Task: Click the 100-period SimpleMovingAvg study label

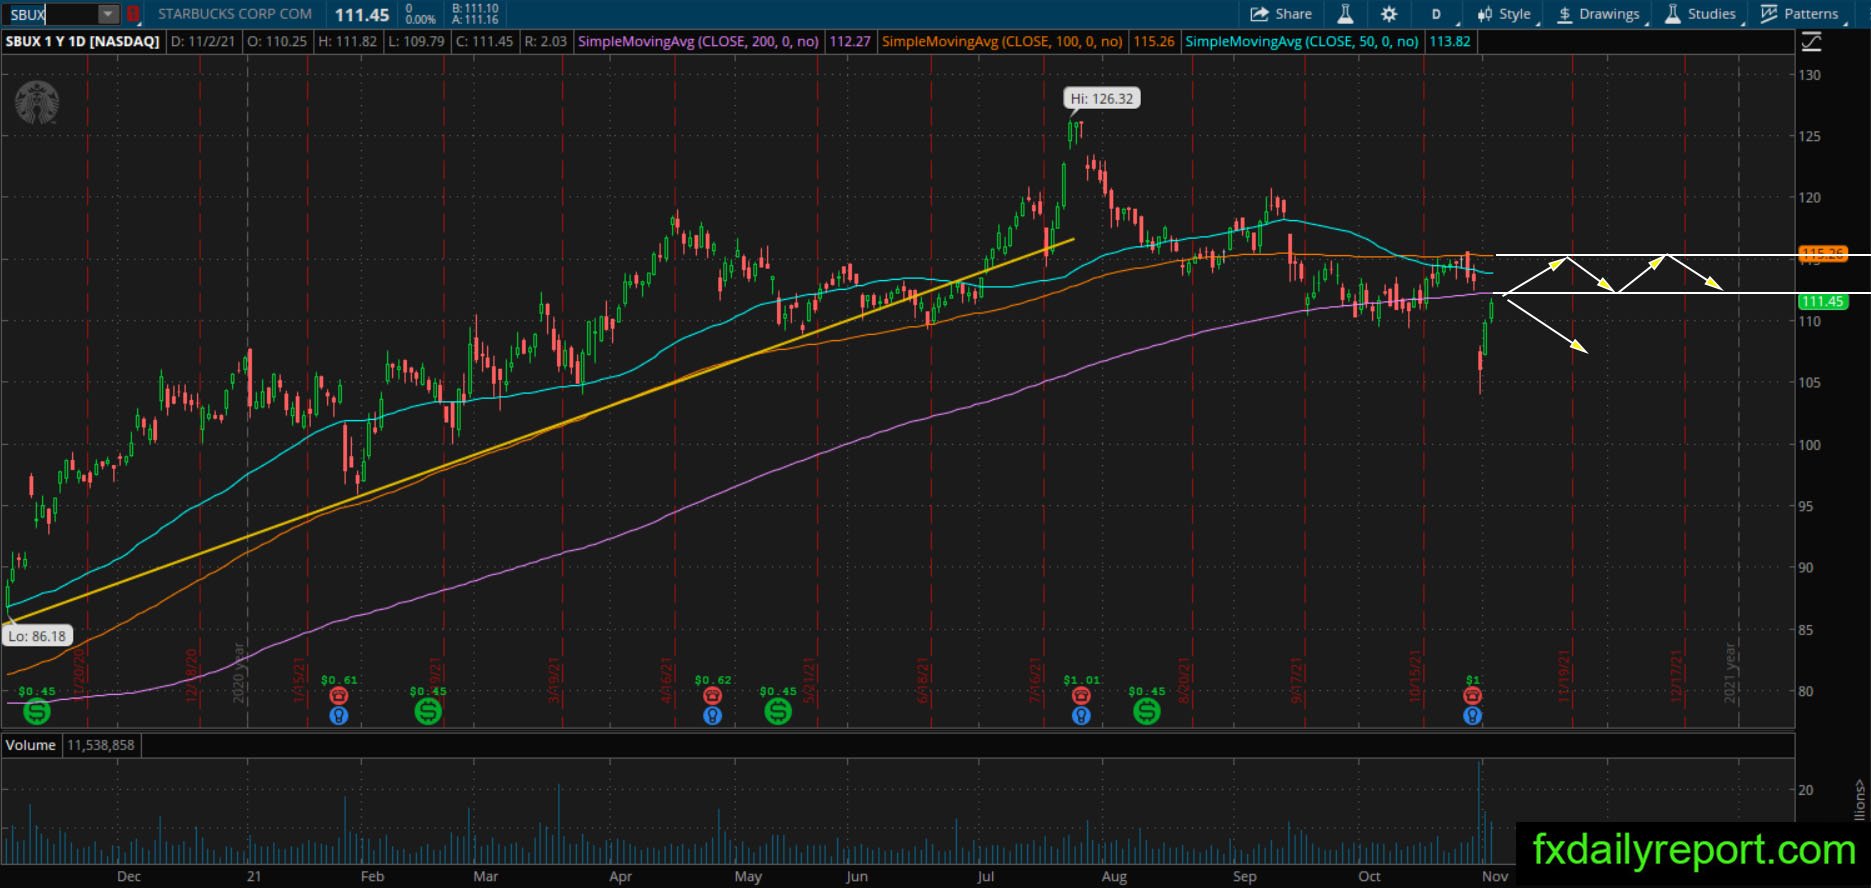Action: click(1002, 42)
